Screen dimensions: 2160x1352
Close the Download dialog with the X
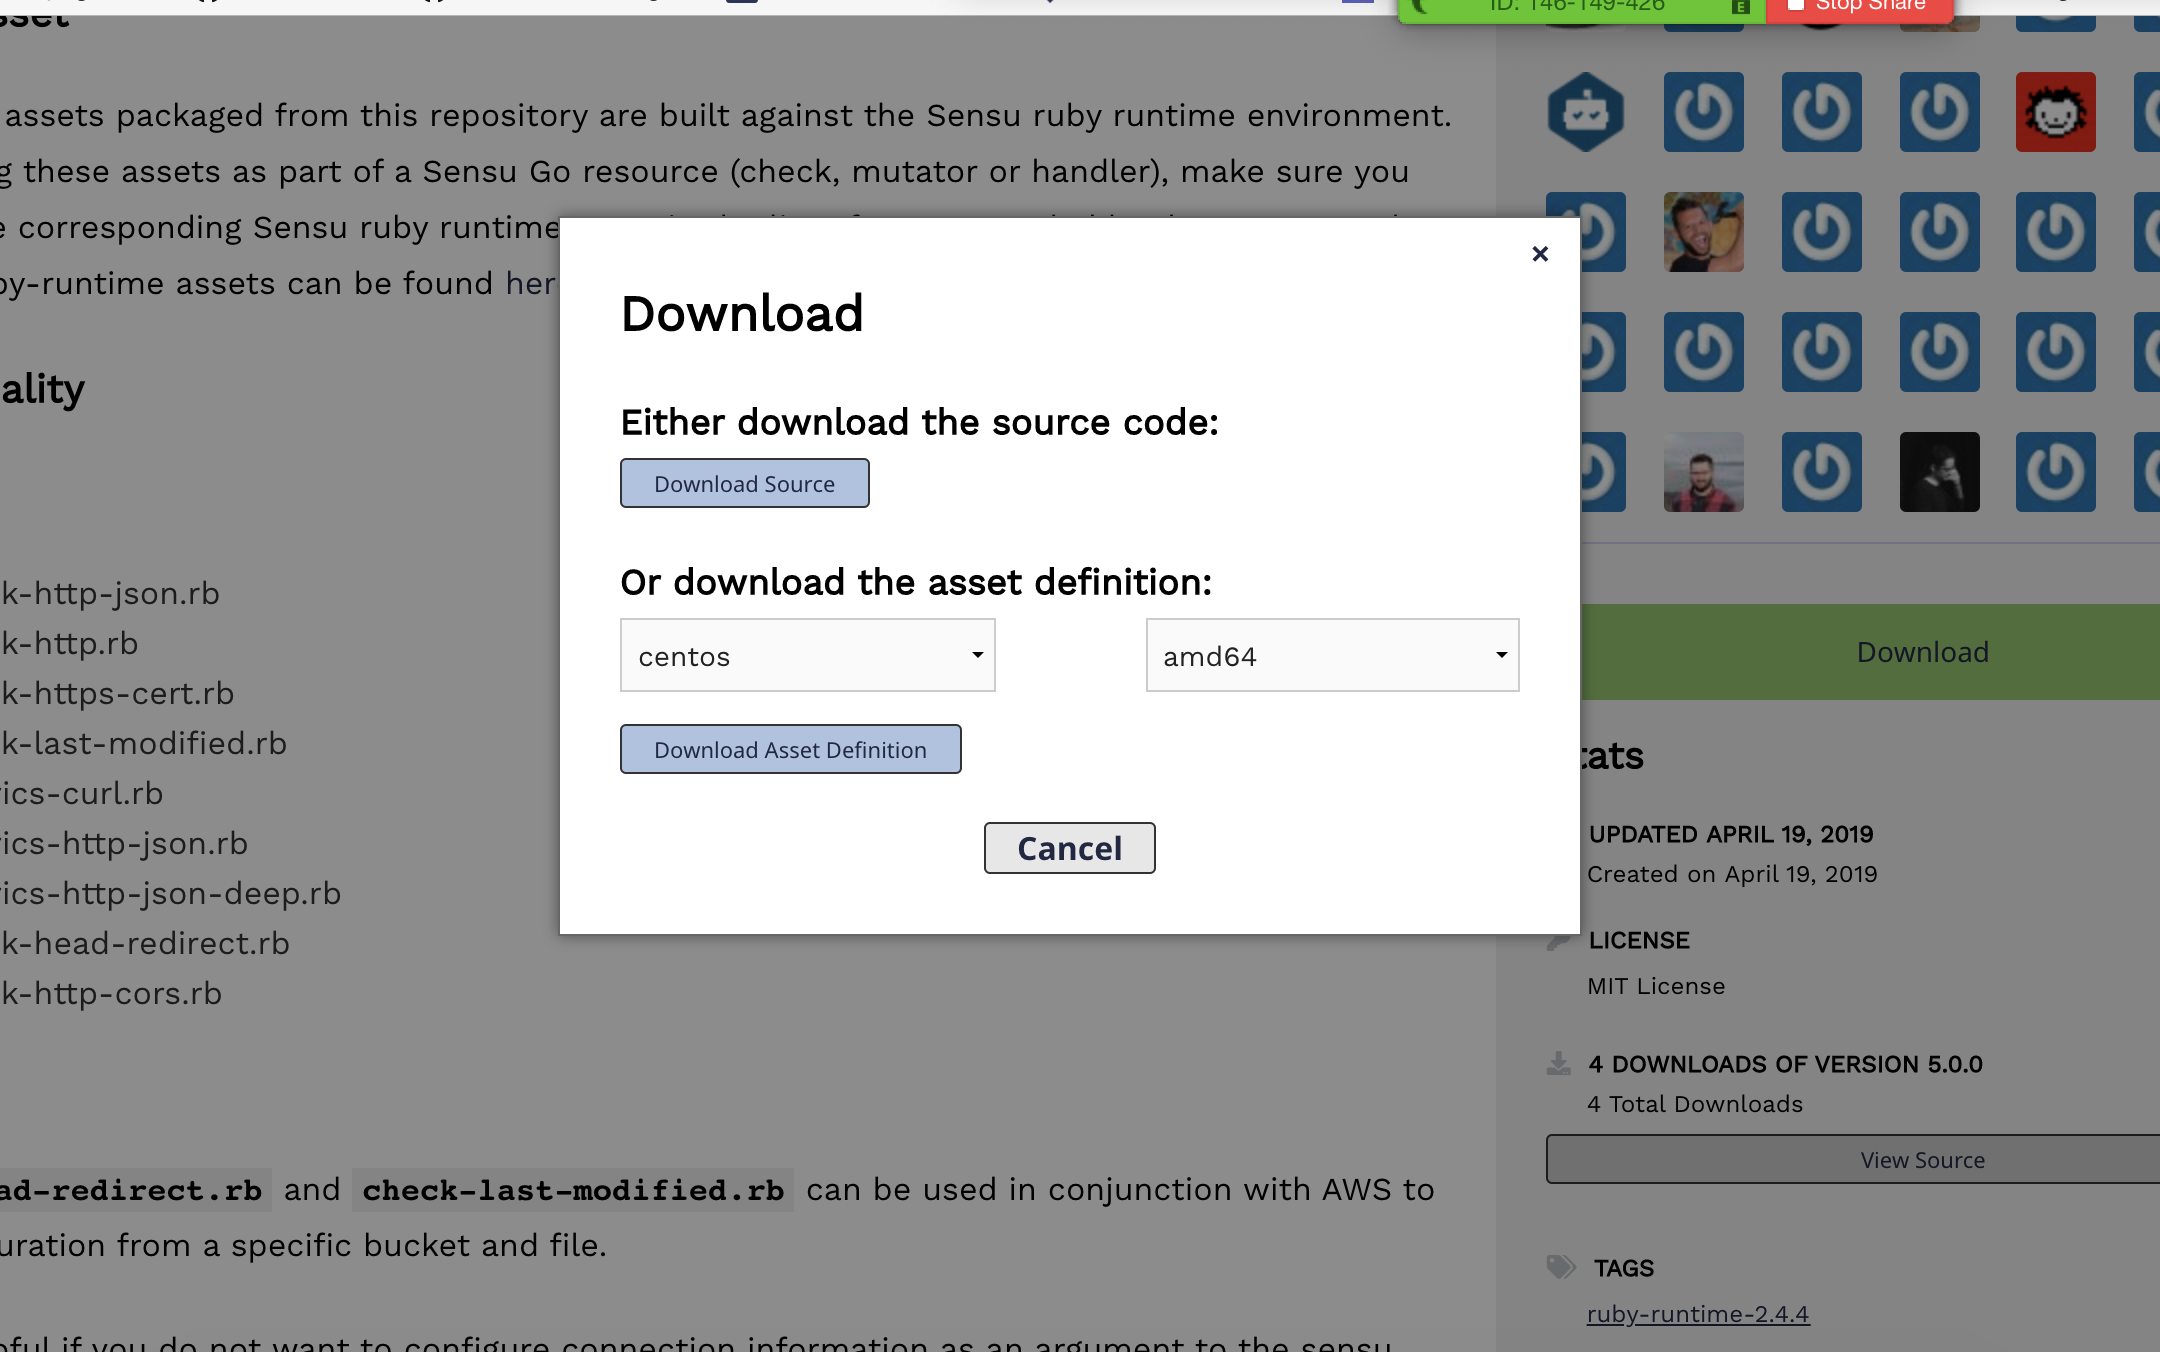click(x=1539, y=254)
